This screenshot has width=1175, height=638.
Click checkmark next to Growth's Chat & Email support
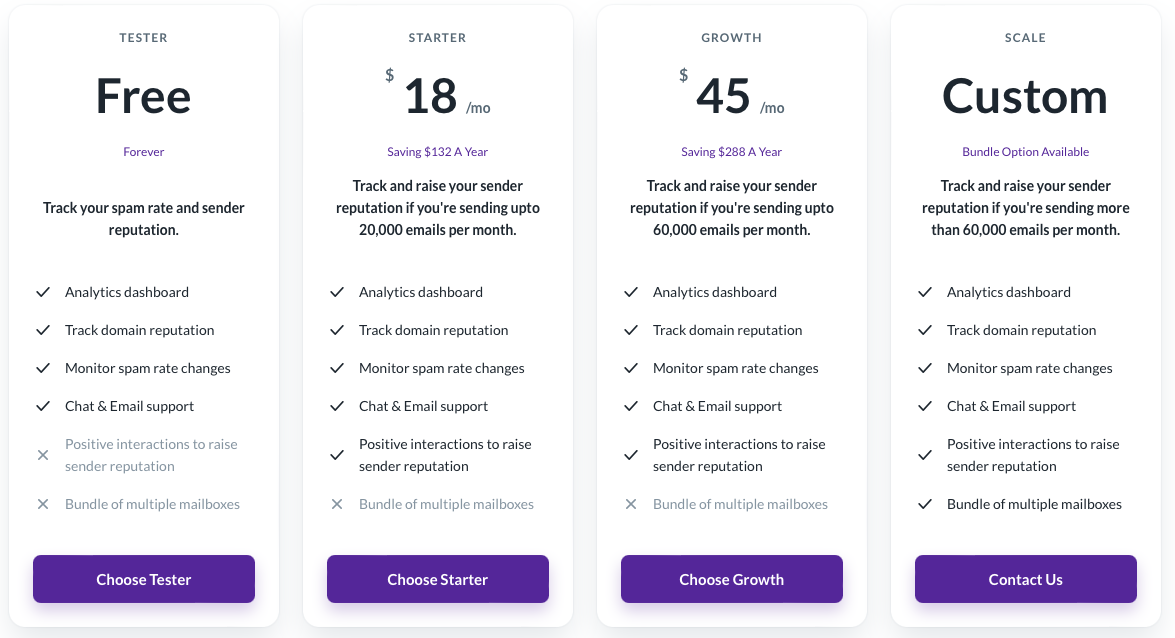click(x=631, y=406)
